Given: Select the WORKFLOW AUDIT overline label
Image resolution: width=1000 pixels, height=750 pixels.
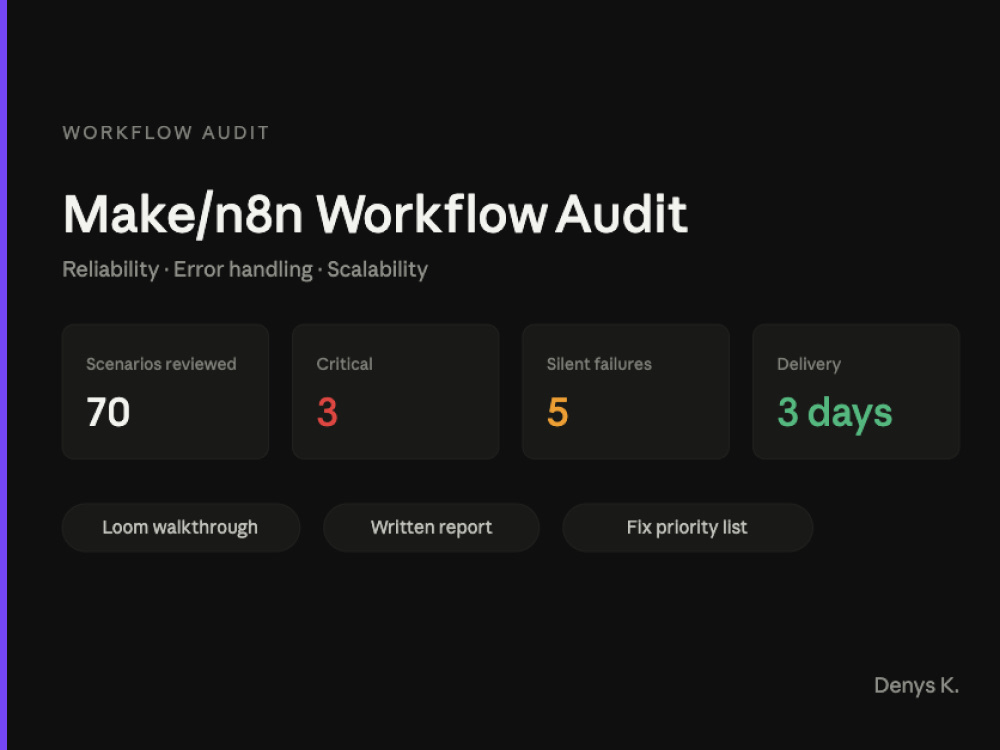Looking at the screenshot, I should pyautogui.click(x=166, y=133).
